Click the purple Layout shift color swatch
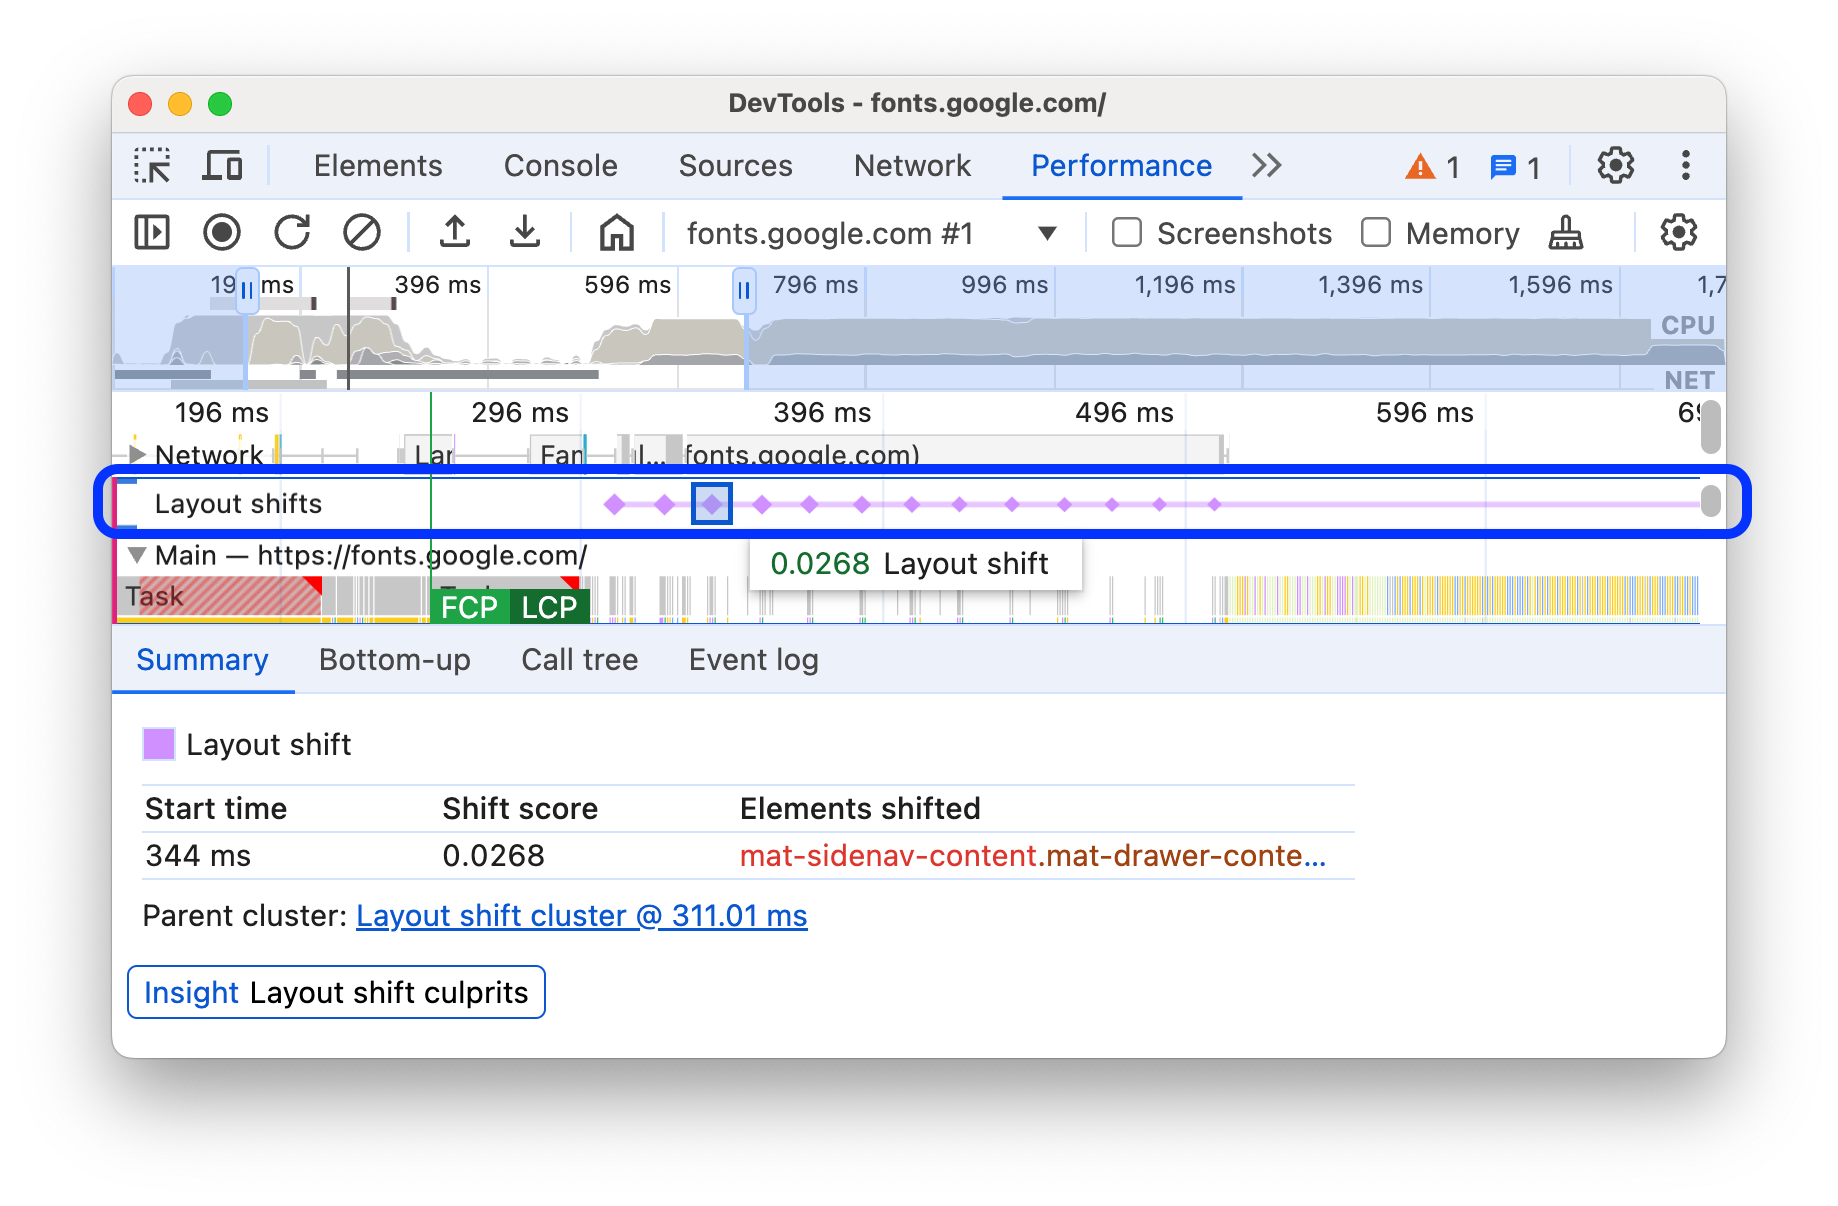 point(159,744)
